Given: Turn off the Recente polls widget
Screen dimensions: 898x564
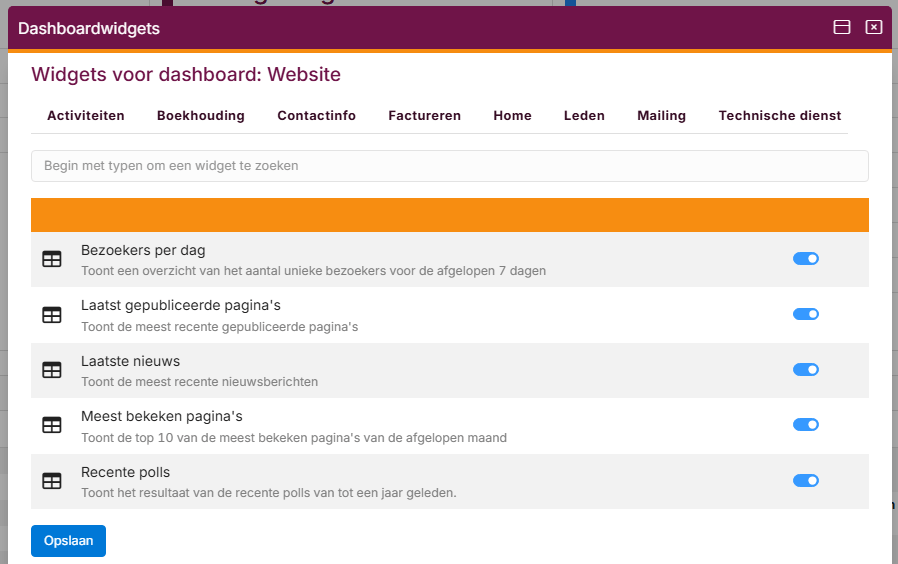Looking at the screenshot, I should click(x=806, y=480).
